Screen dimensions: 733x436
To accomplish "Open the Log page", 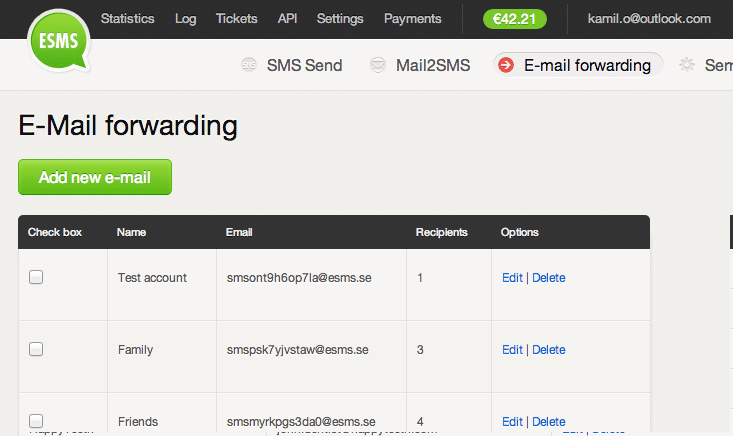I will pos(186,19).
